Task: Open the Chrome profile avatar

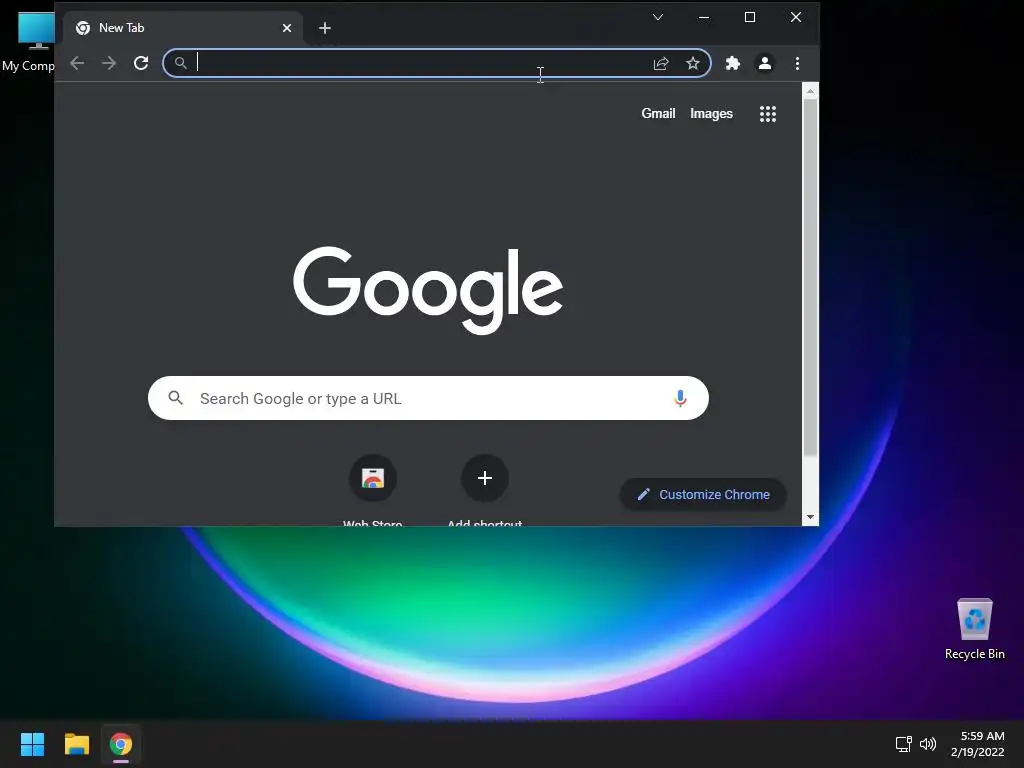Action: point(765,63)
